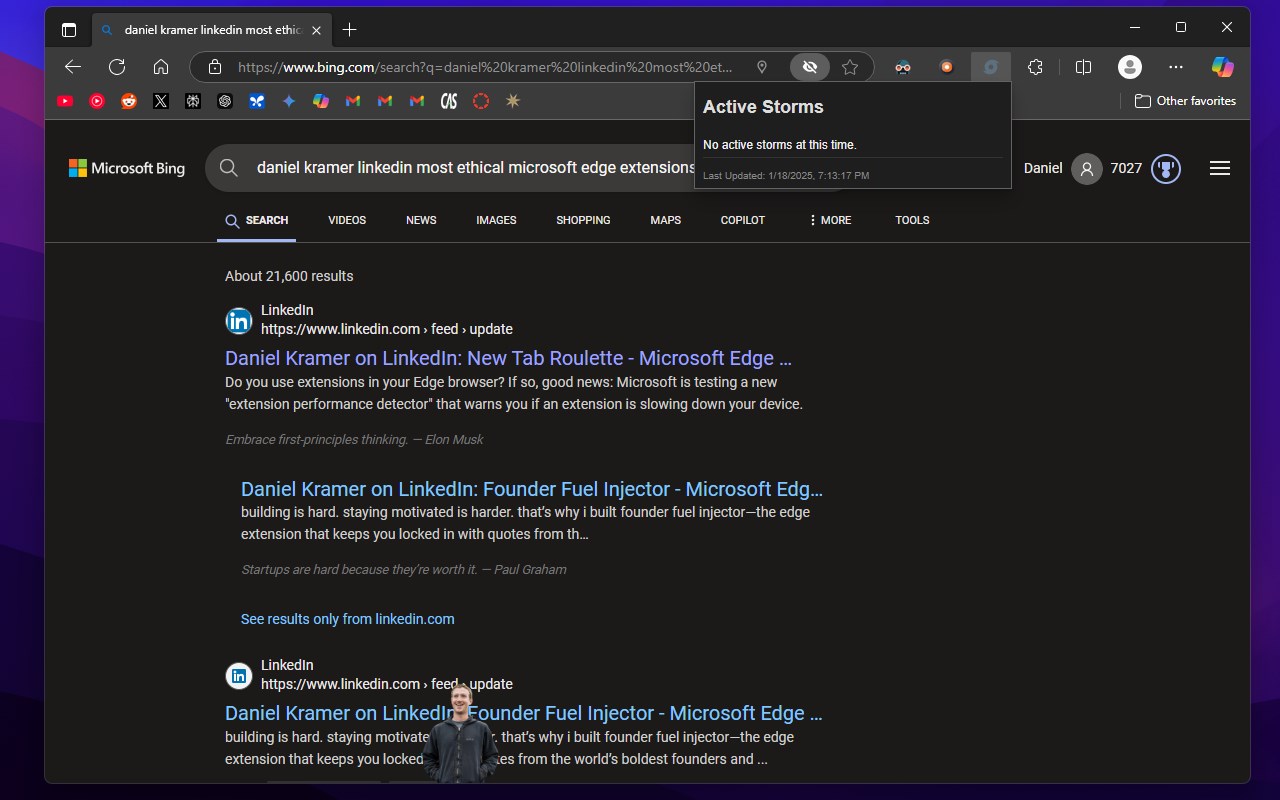Open the Daniel account menu

1062,168
